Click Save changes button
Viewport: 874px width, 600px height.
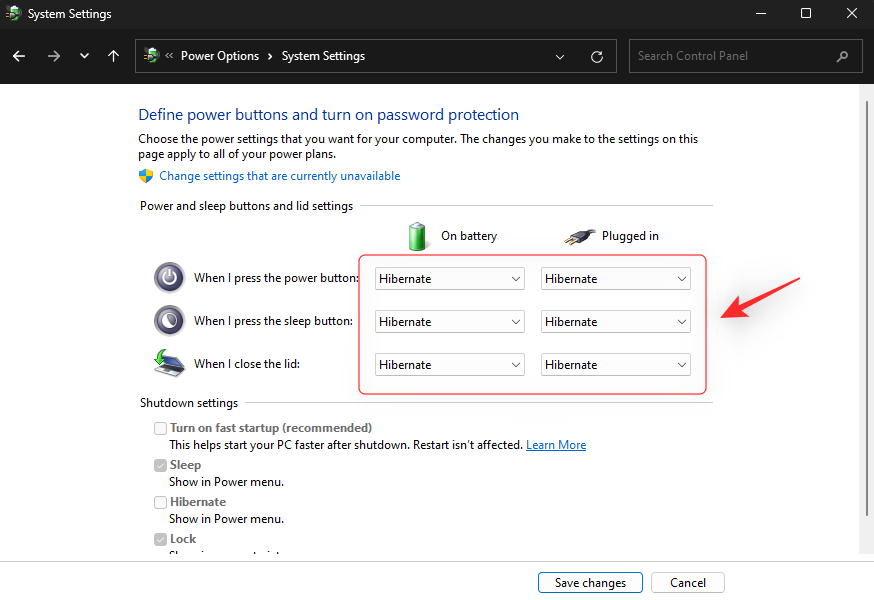point(590,583)
